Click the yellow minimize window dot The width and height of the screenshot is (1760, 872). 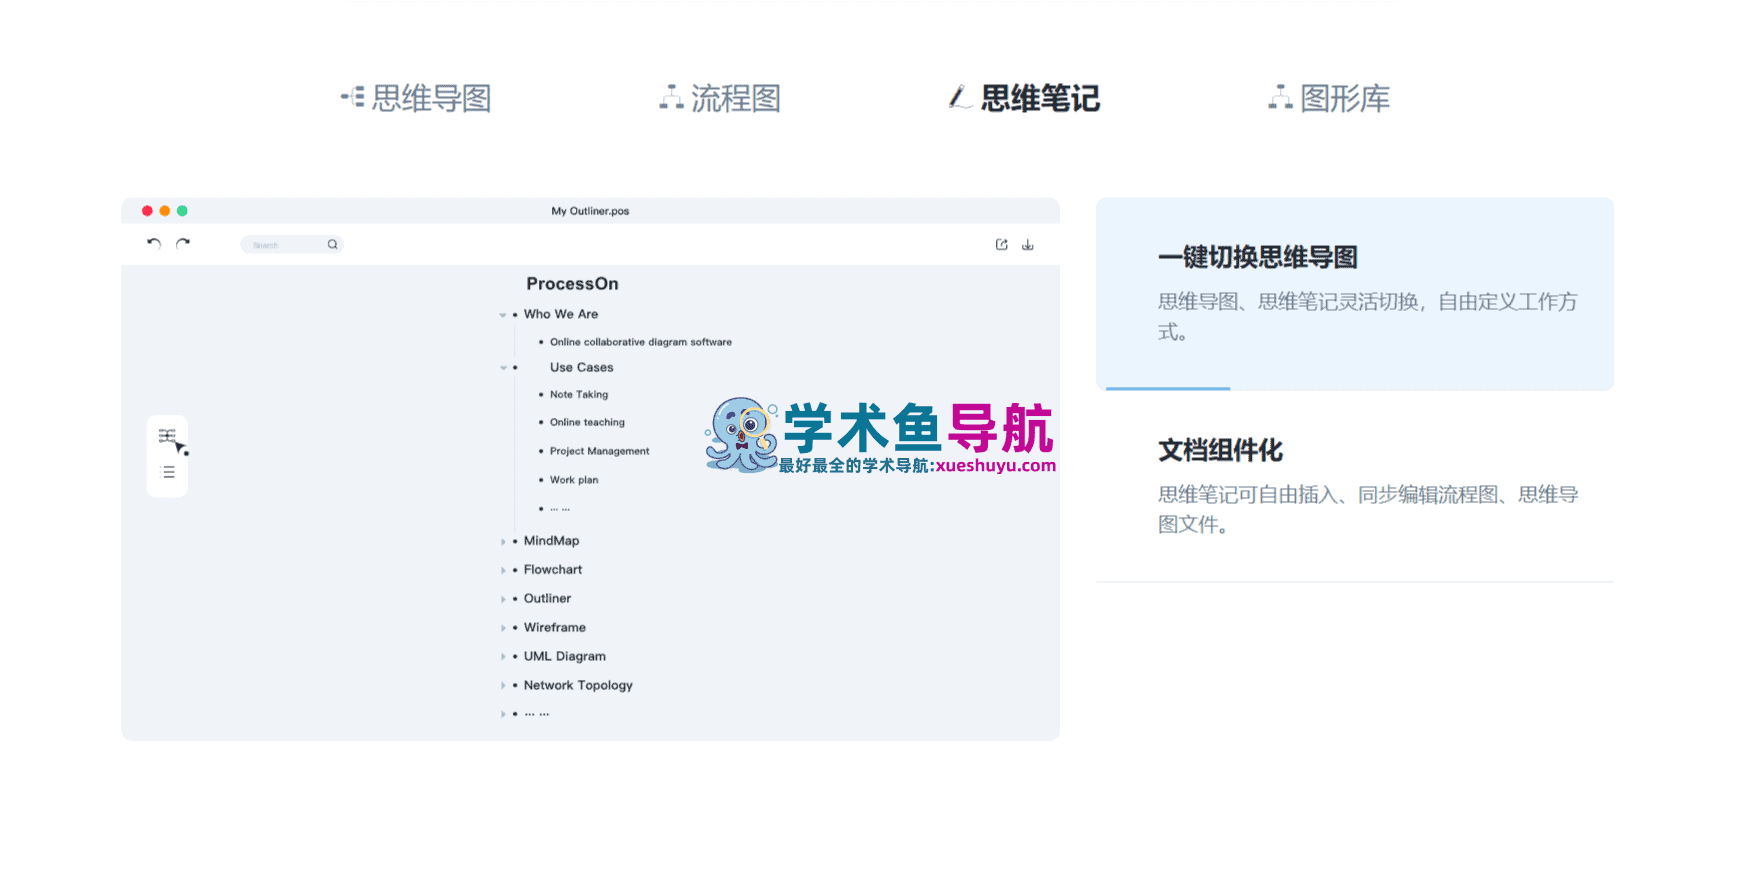(x=165, y=211)
